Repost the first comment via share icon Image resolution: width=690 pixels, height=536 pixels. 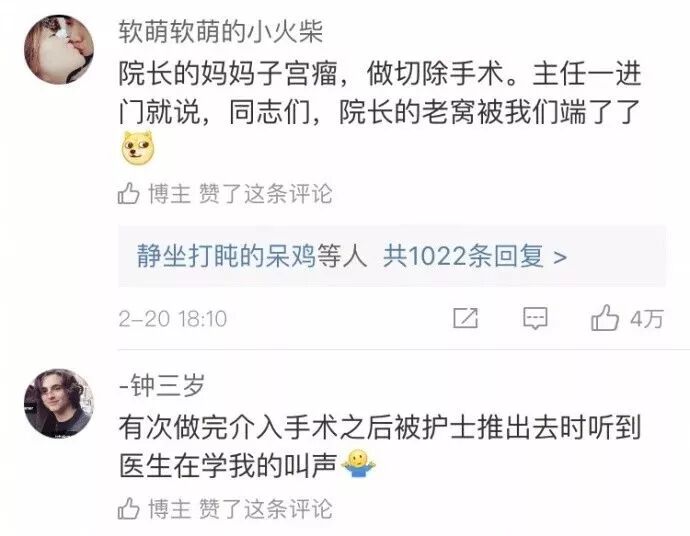tap(466, 318)
